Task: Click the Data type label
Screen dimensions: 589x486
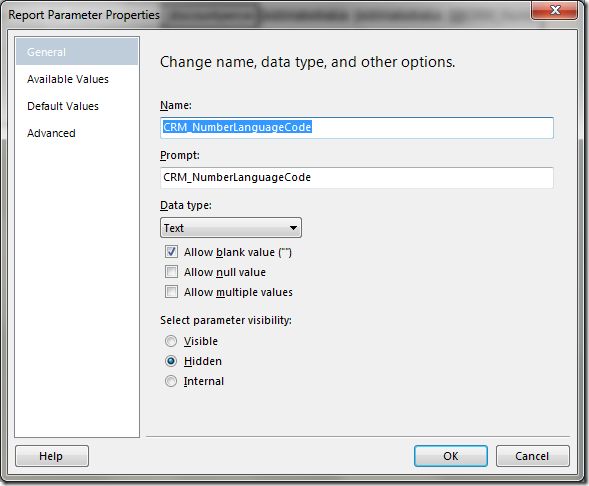Action: (186, 205)
